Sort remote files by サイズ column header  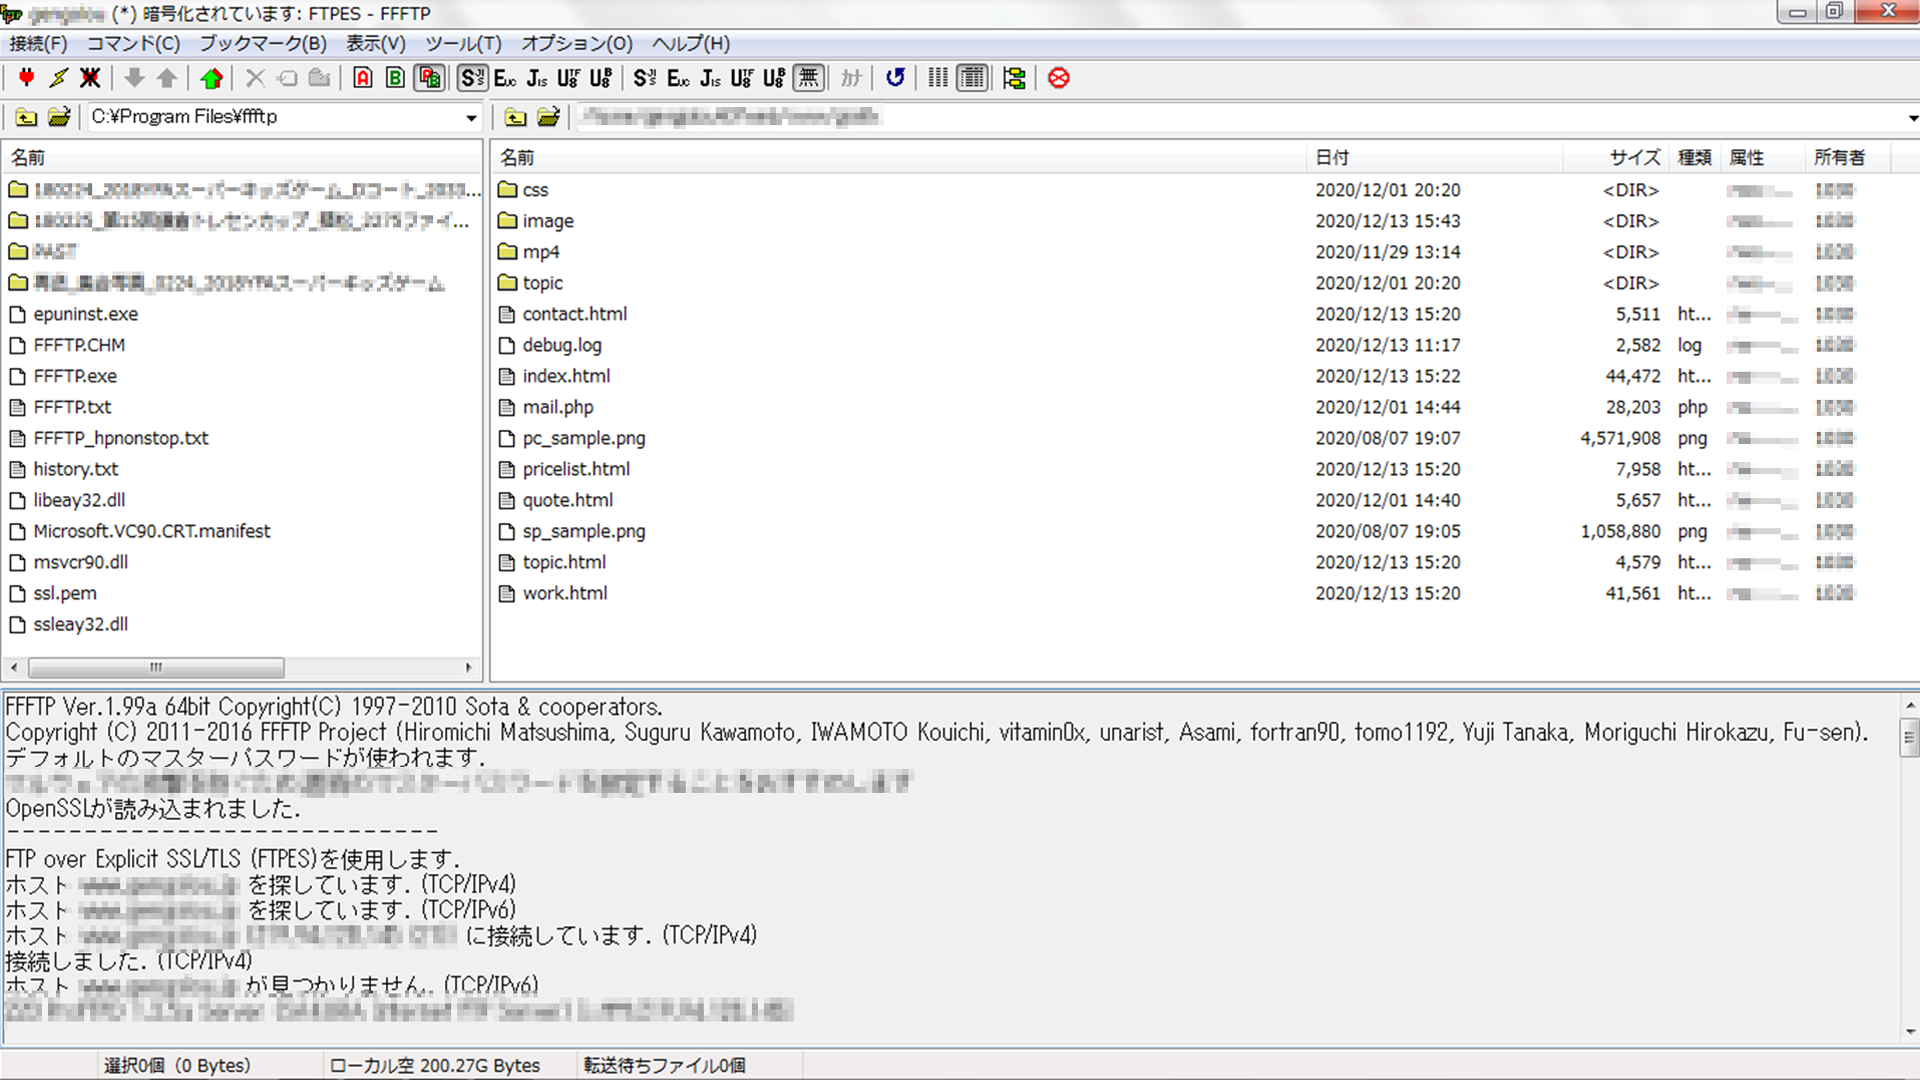pyautogui.click(x=1616, y=157)
